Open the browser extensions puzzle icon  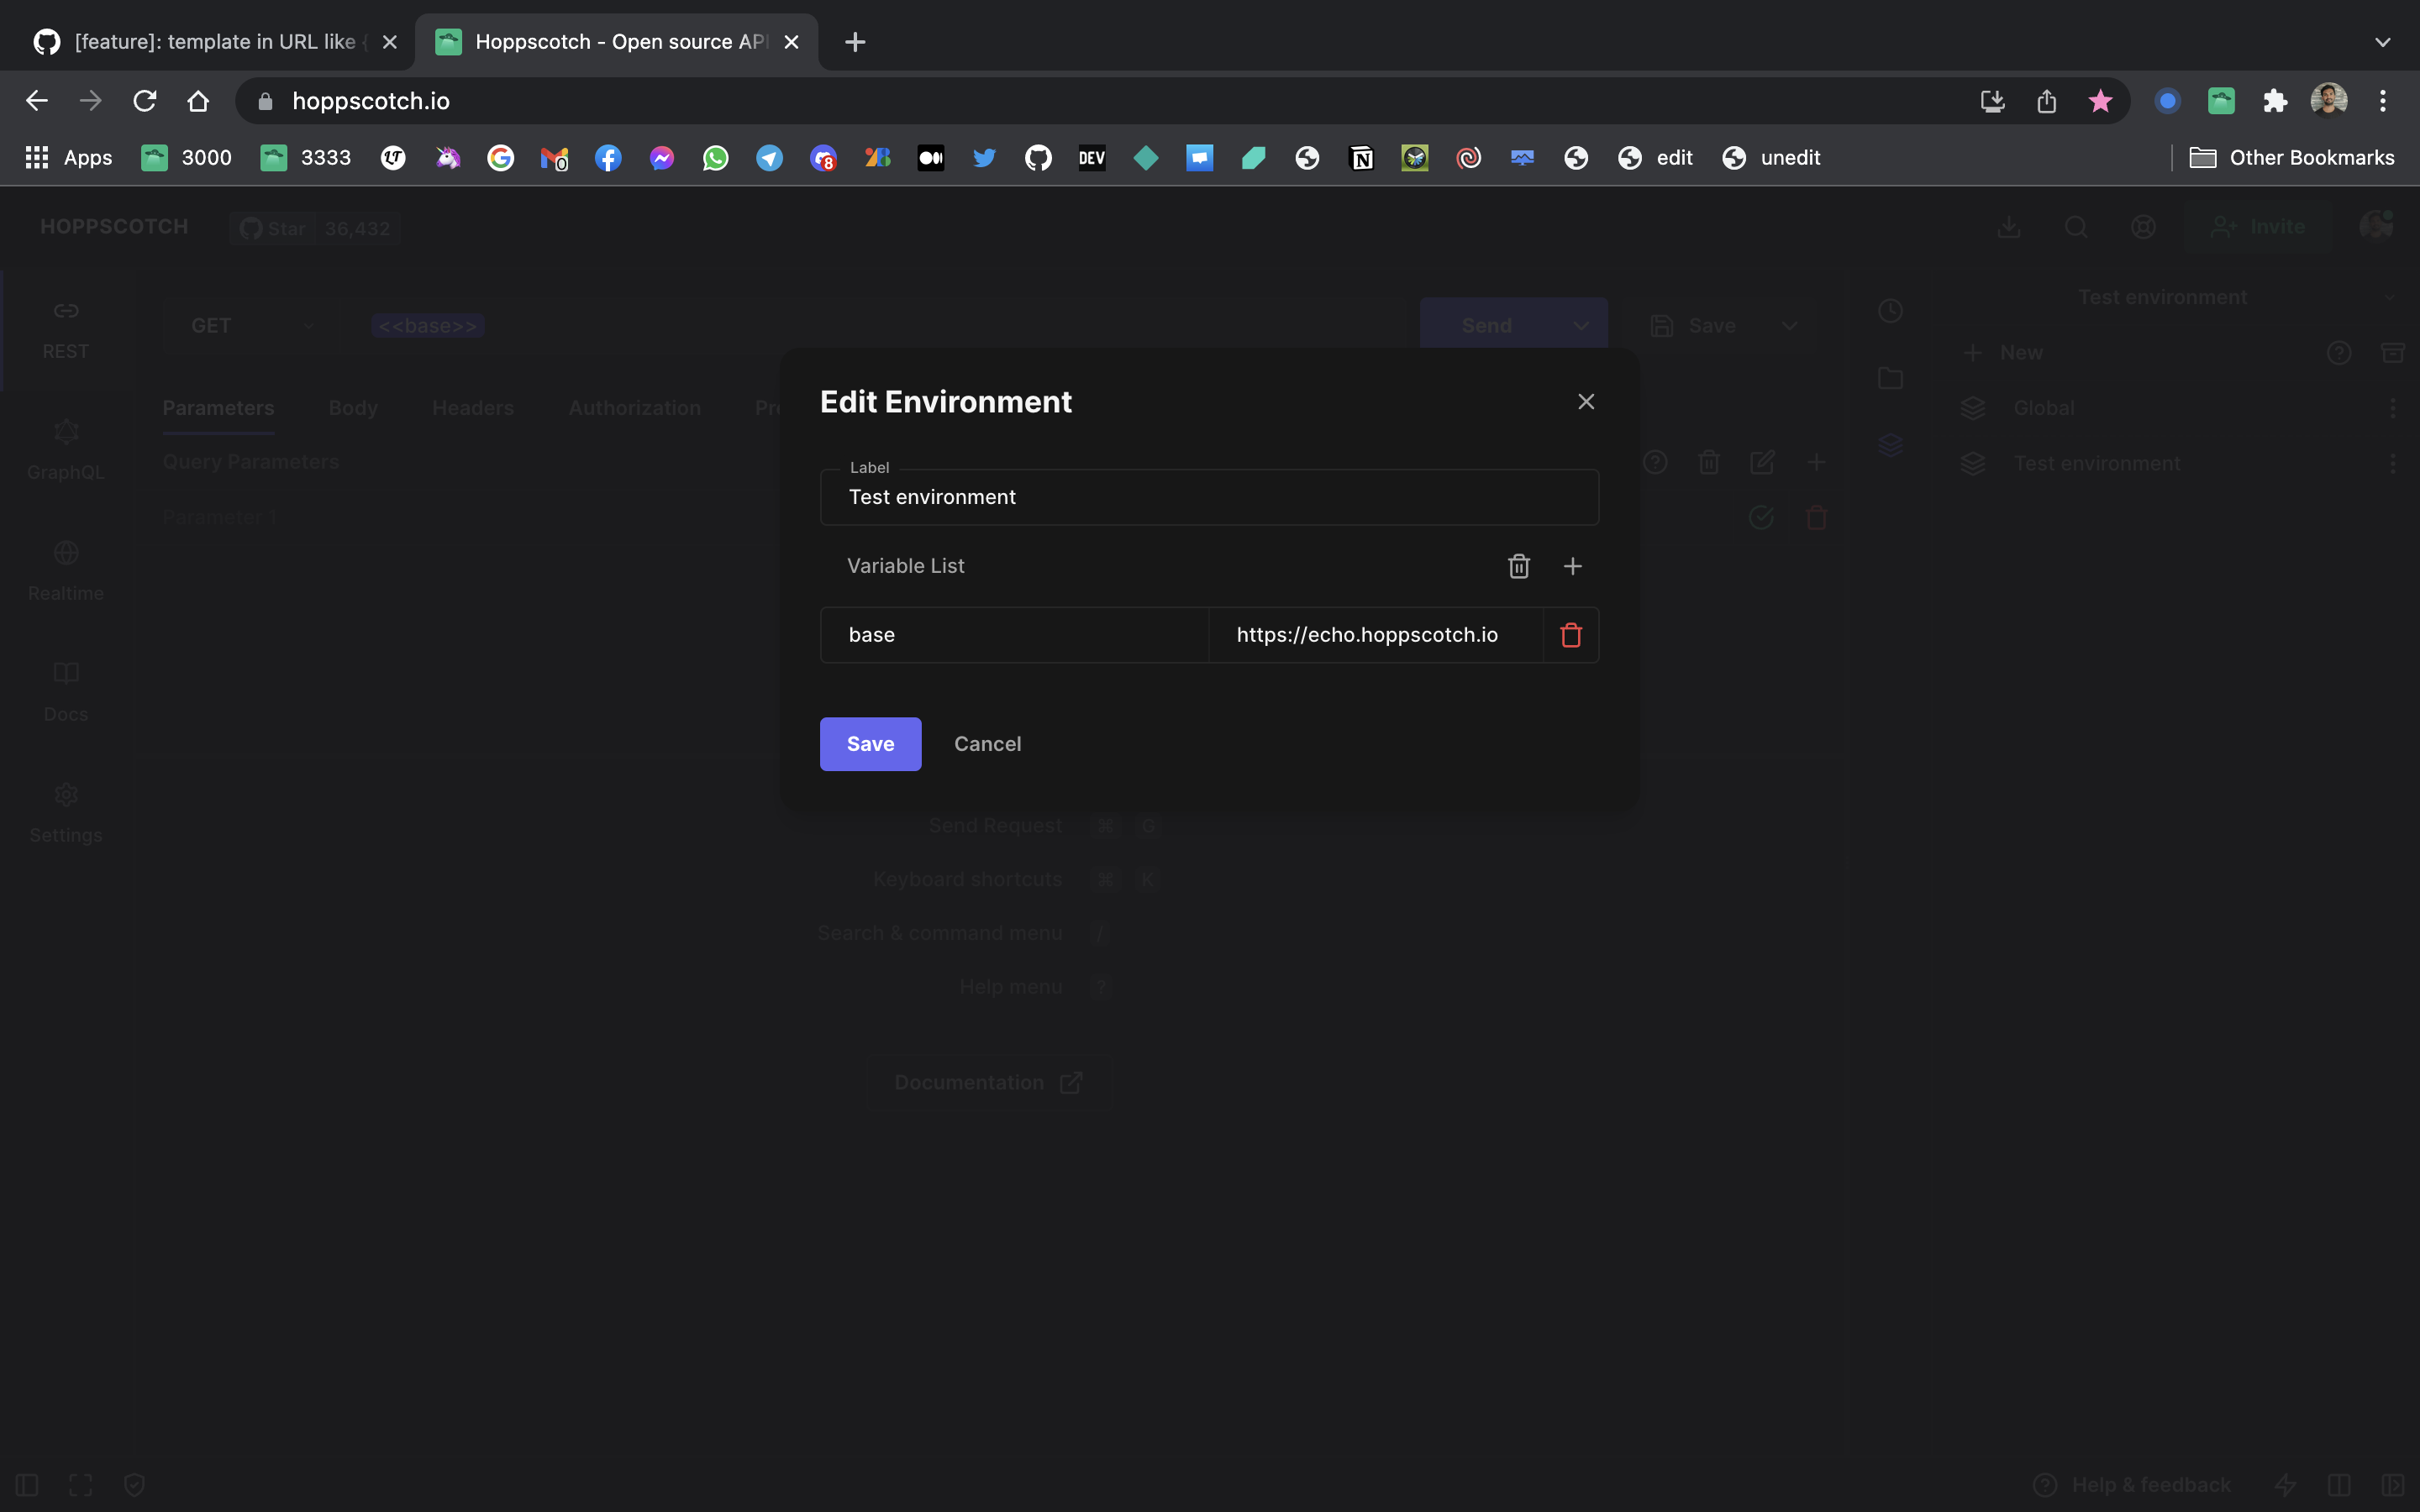[x=2275, y=101]
